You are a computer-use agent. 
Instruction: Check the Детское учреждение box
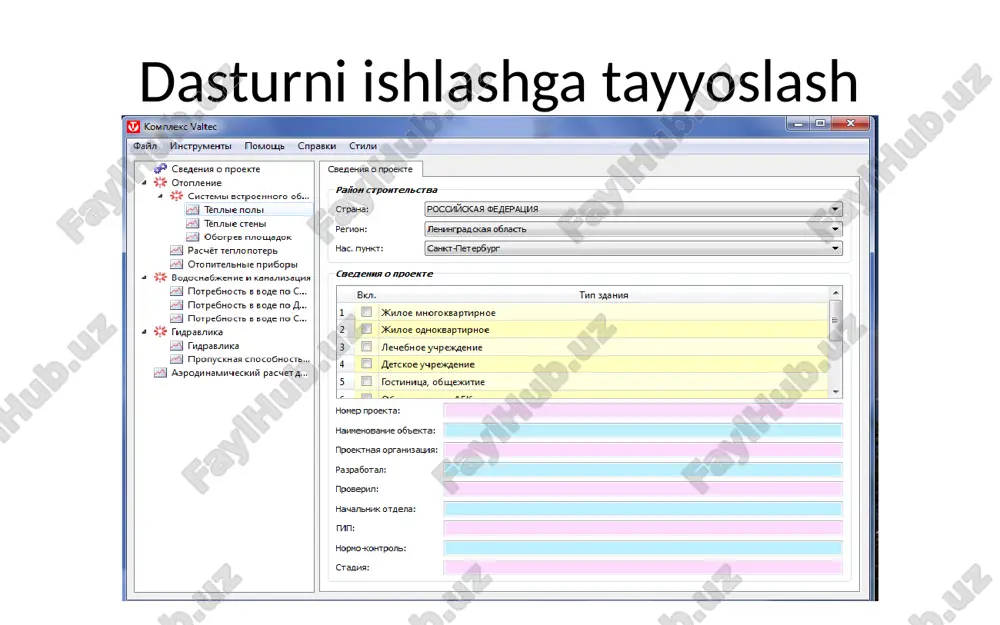tap(366, 364)
